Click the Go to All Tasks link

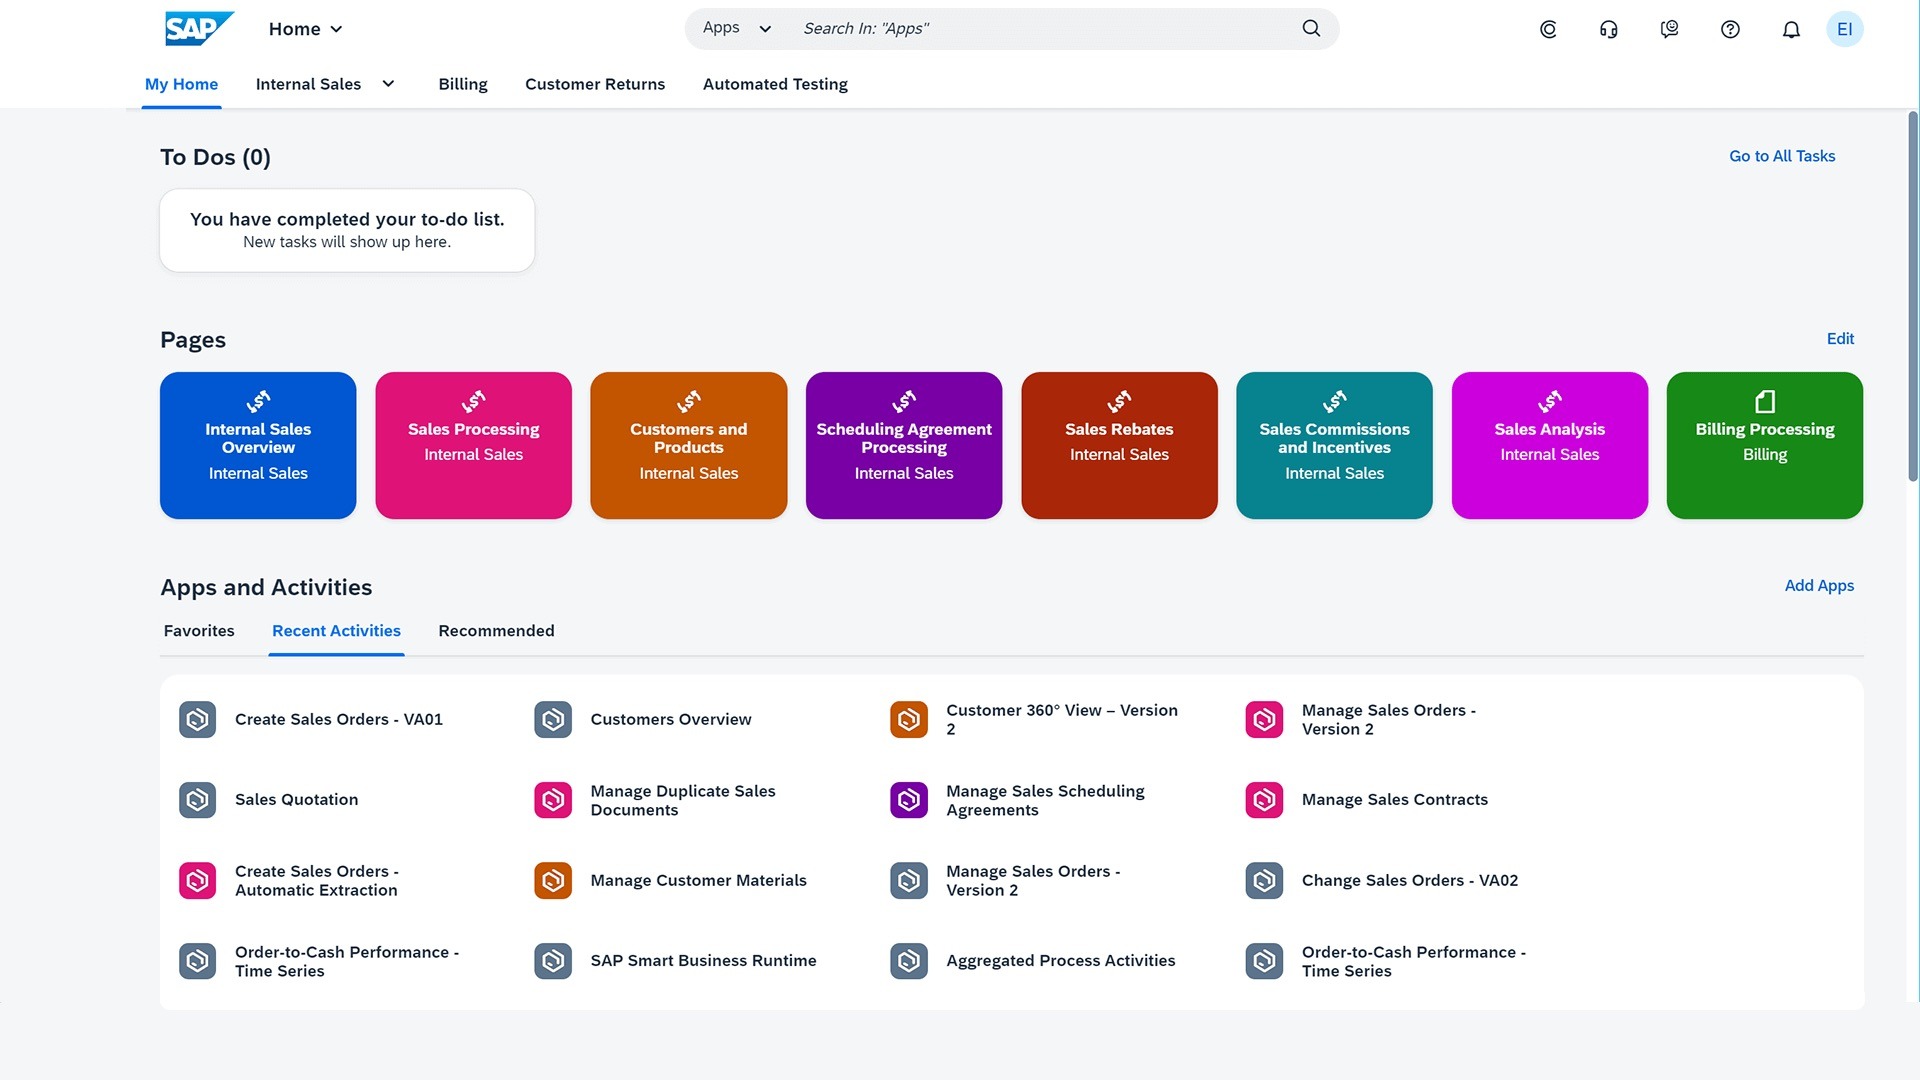click(x=1782, y=156)
